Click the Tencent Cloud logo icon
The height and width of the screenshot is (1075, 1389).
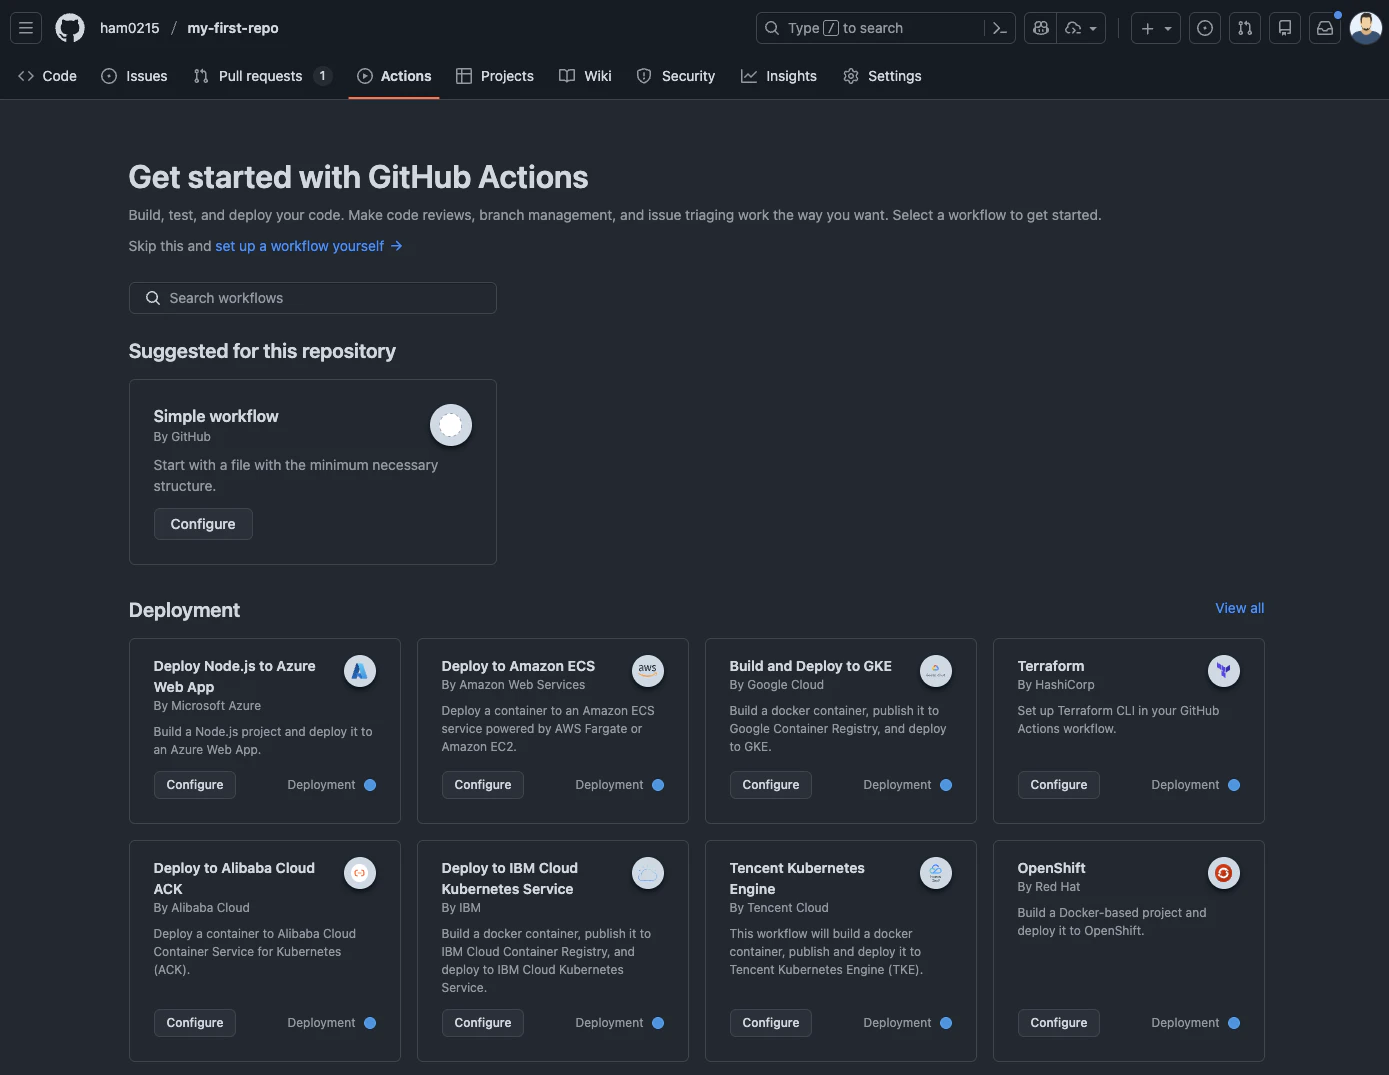point(936,873)
